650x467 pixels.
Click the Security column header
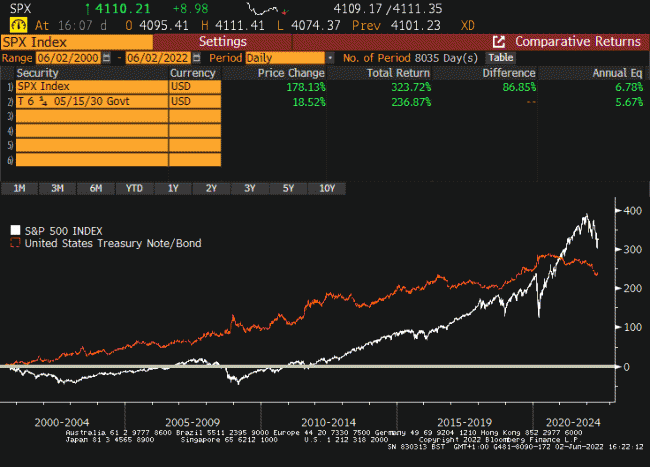37,73
